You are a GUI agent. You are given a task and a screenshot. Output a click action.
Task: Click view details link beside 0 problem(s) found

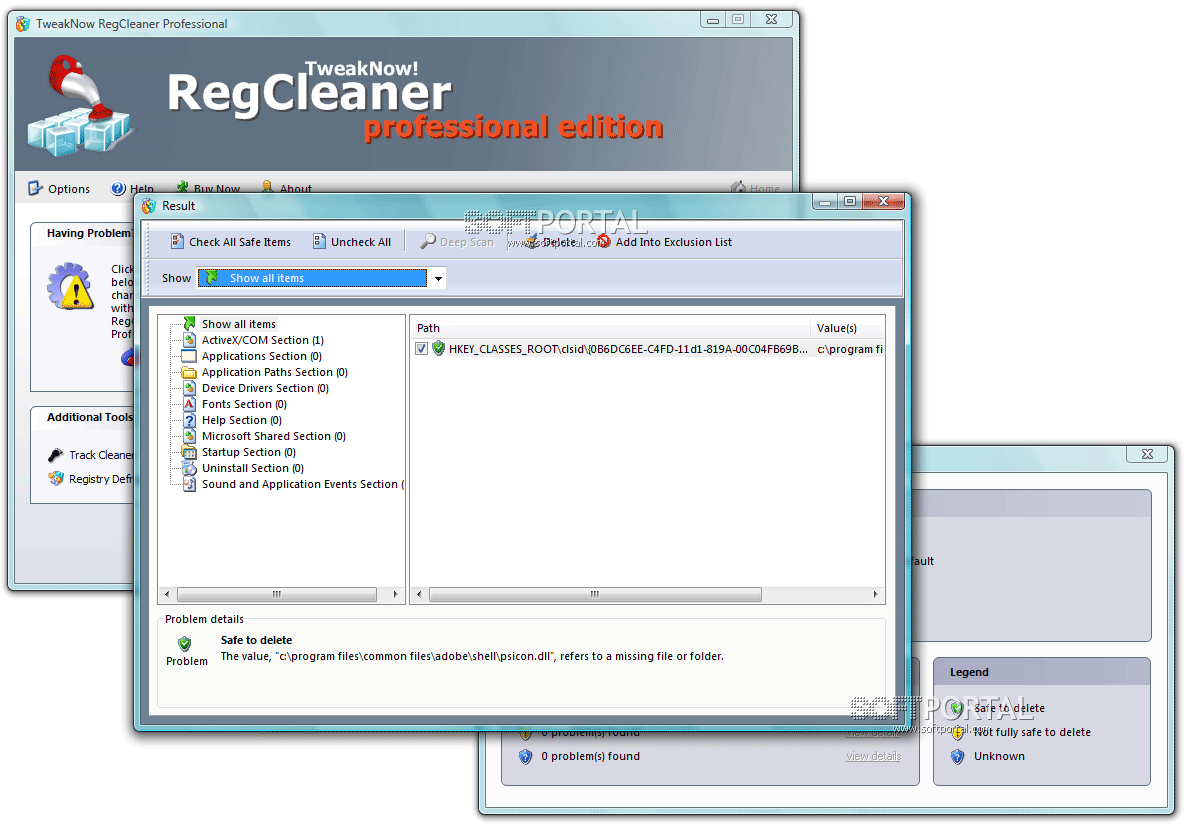click(x=874, y=756)
